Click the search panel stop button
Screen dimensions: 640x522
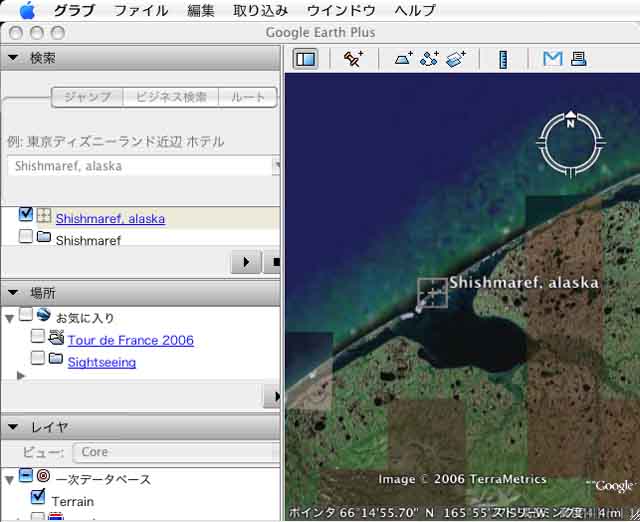[272, 262]
